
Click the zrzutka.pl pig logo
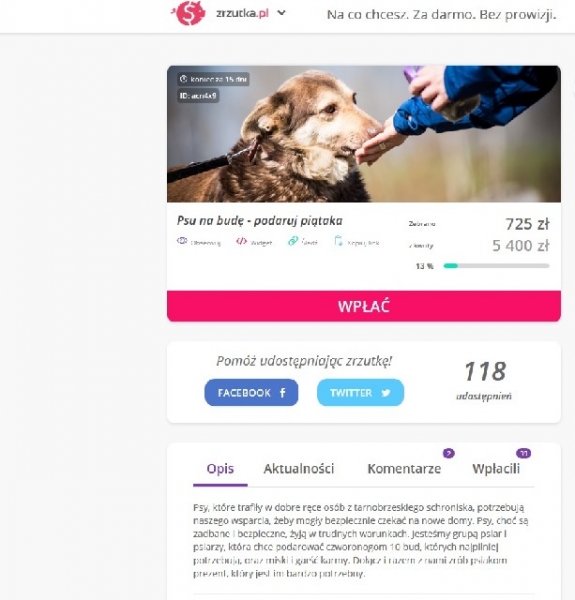pyautogui.click(x=189, y=13)
